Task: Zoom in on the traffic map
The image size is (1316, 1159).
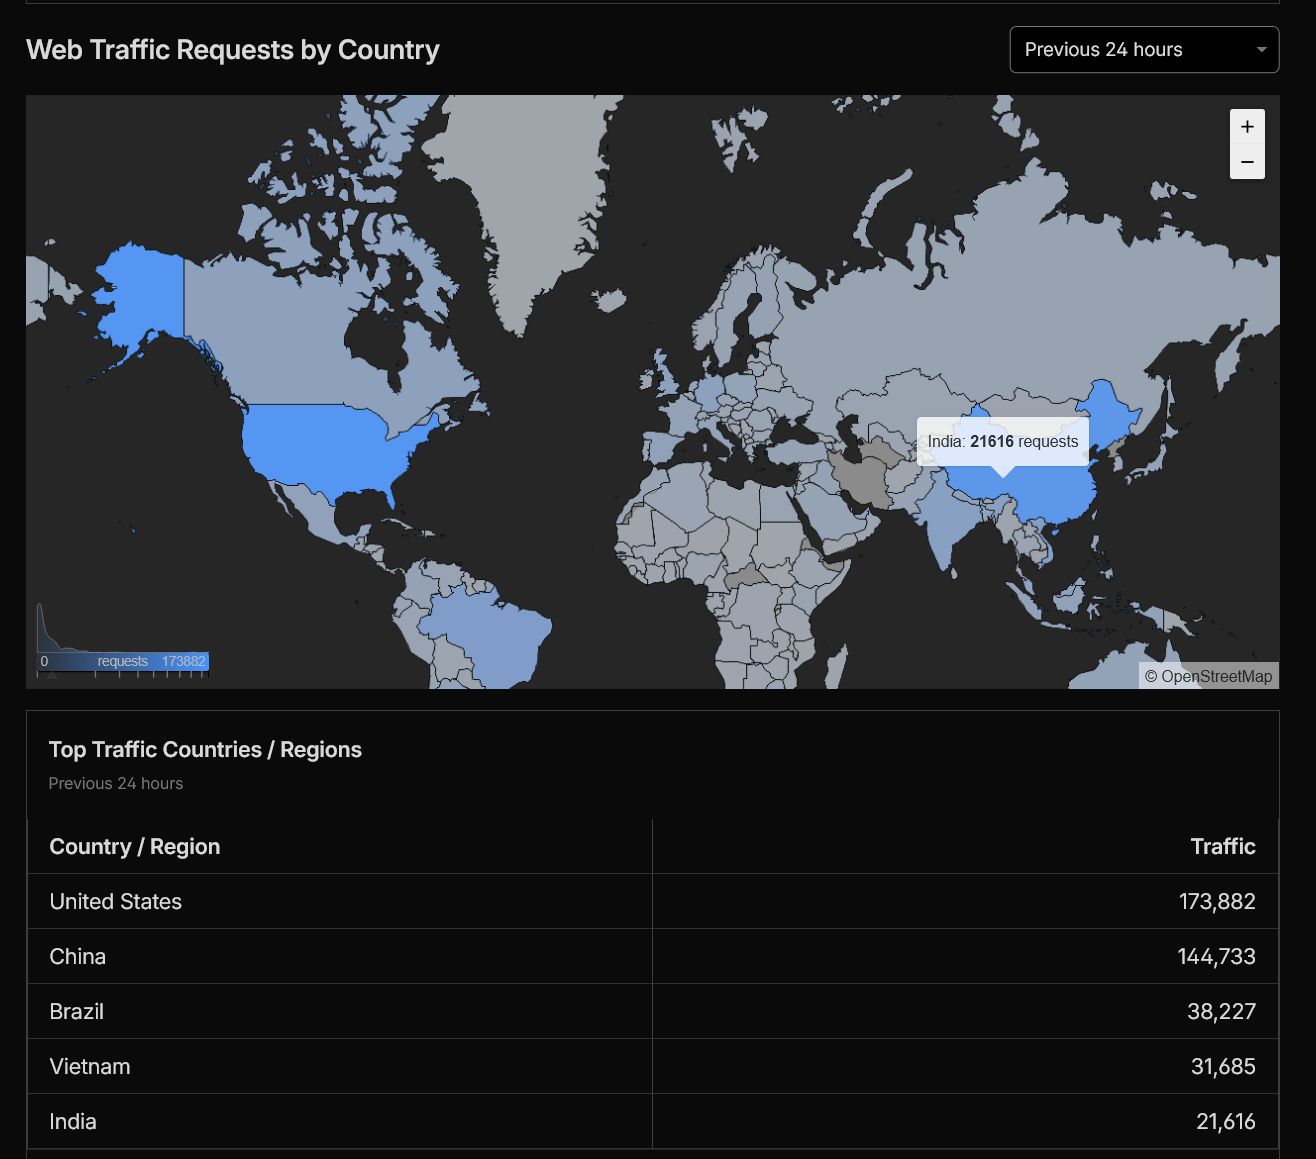Action: pyautogui.click(x=1247, y=127)
